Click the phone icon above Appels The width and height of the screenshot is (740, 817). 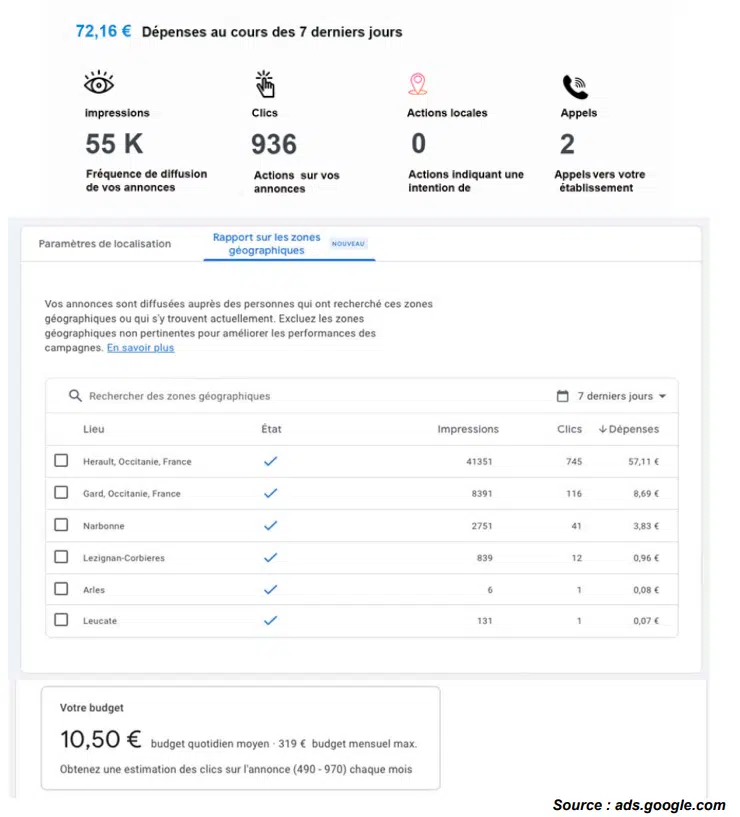[x=574, y=87]
